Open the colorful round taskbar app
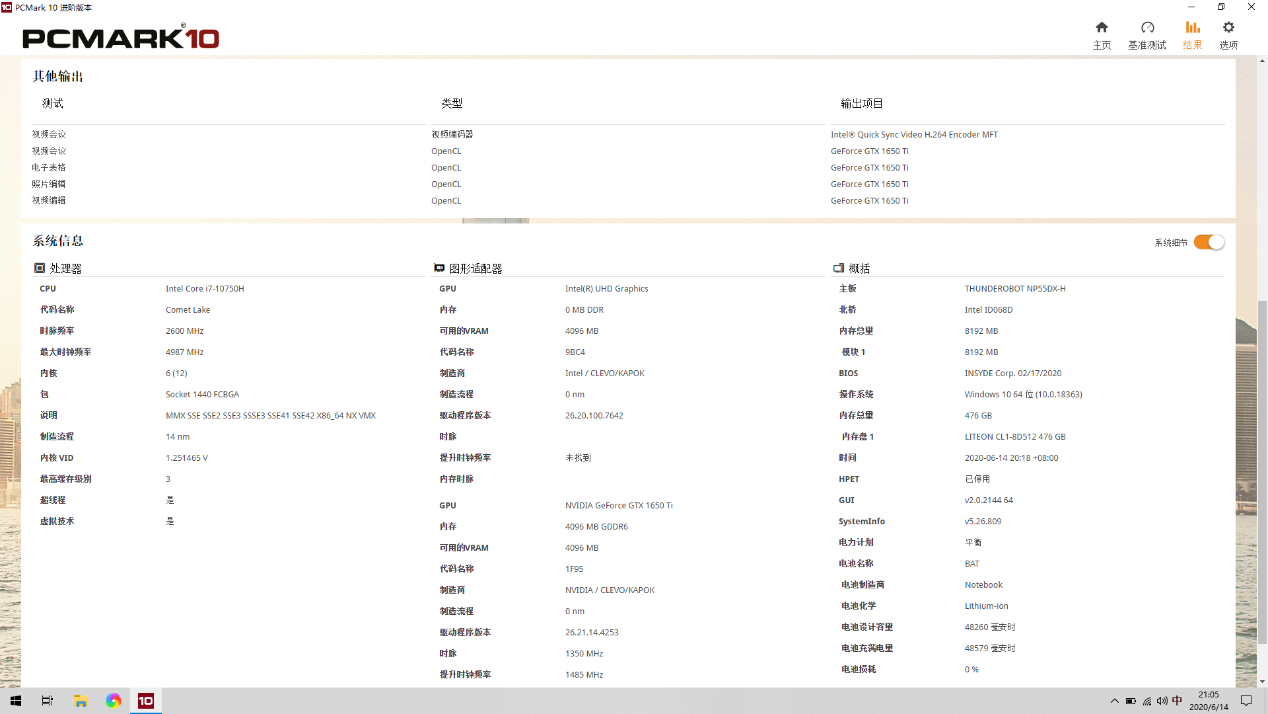The width and height of the screenshot is (1268, 714). pyautogui.click(x=113, y=700)
